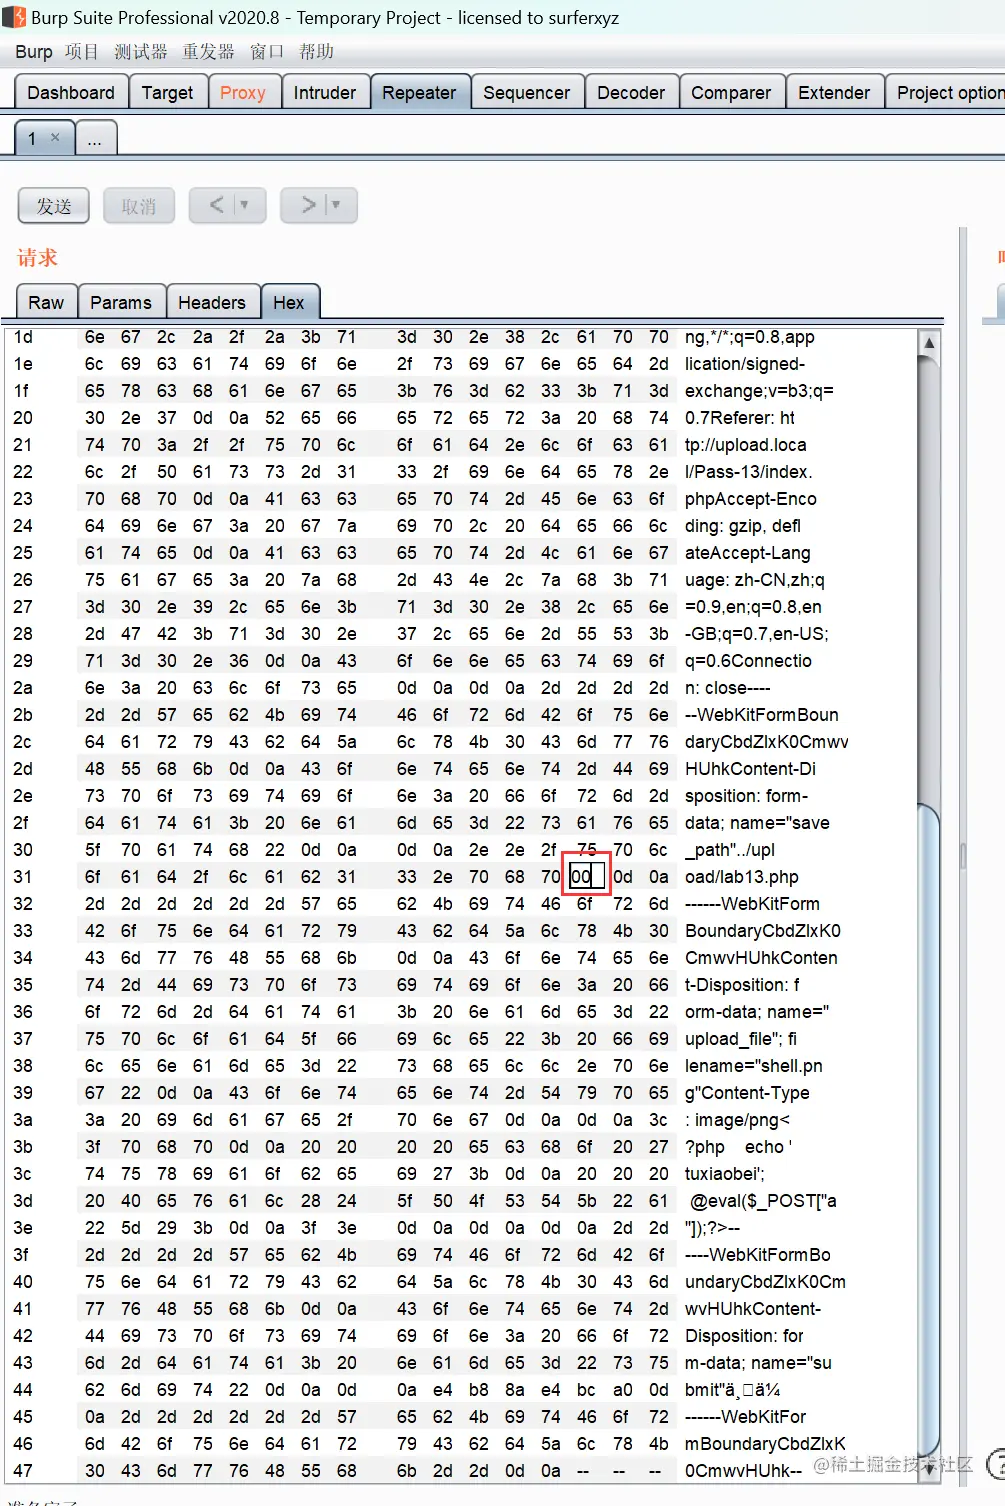Click the 取消 cancel button

point(139,206)
